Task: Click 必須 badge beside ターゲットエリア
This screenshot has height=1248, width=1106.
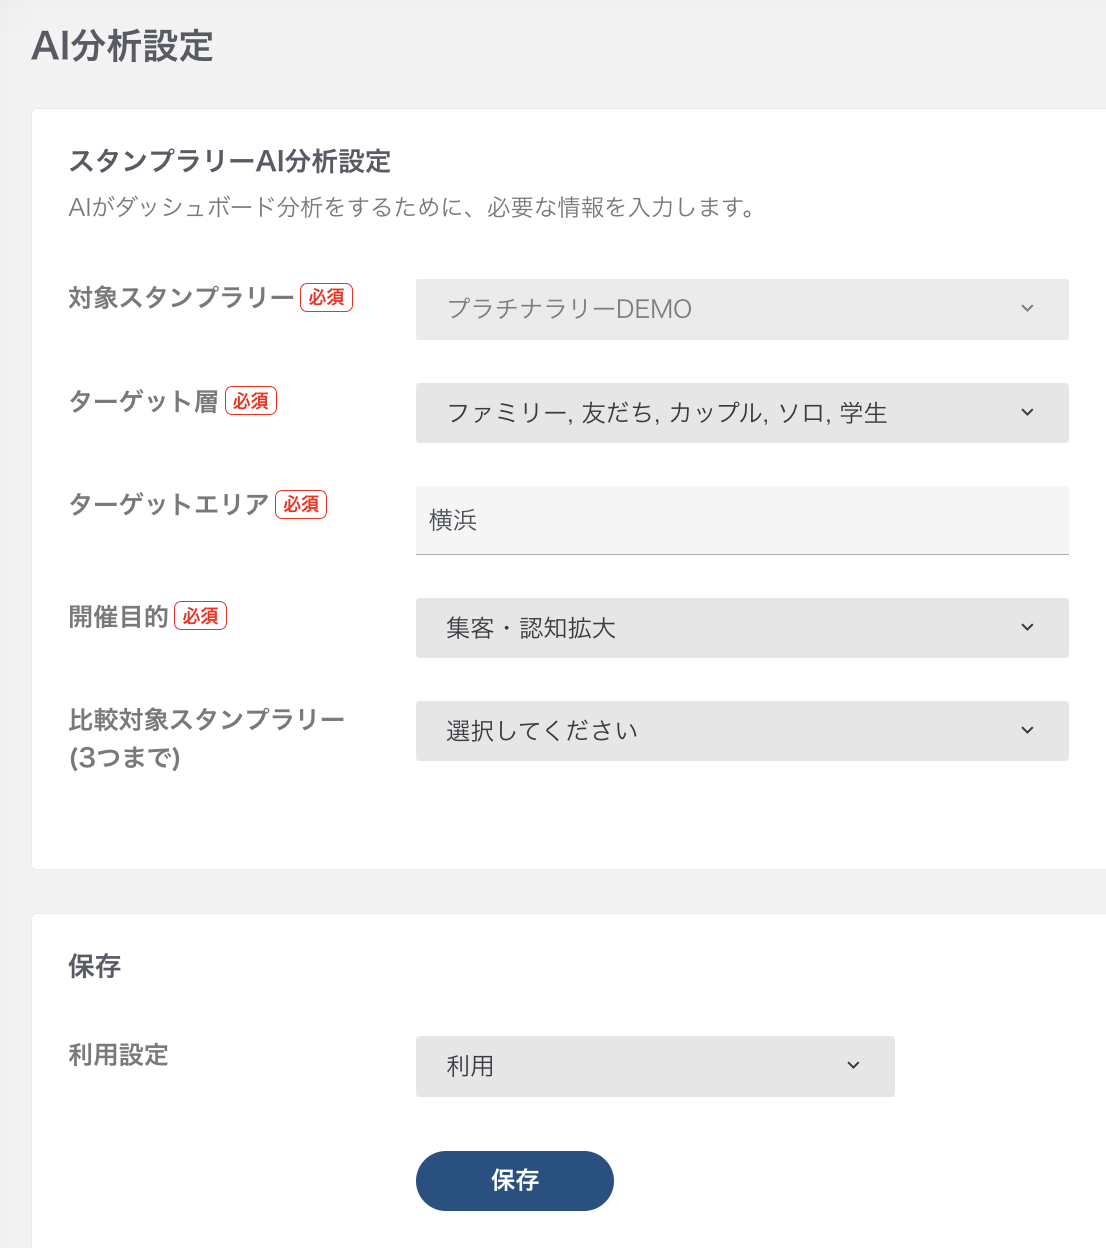Action: coord(301,505)
